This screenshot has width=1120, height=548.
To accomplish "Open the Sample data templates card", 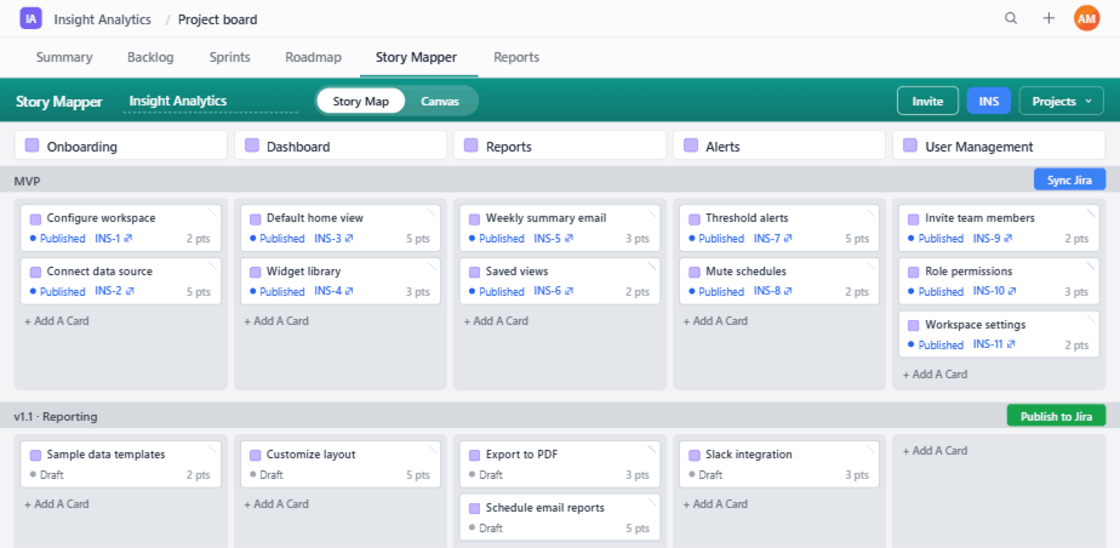I will coord(121,464).
